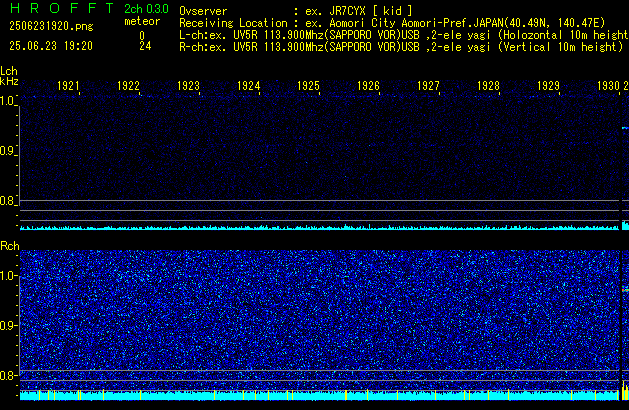The height and width of the screenshot is (410, 629).
Task: Click time marker 1925
Action: [308, 86]
